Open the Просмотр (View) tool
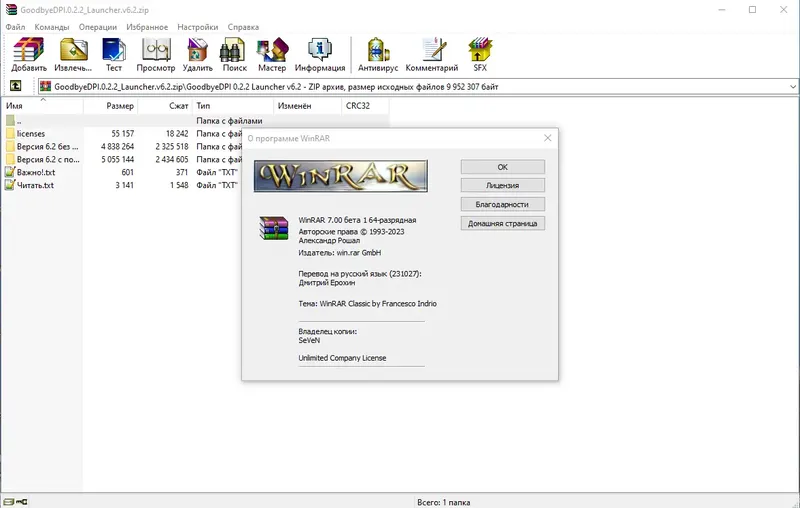 (x=156, y=50)
